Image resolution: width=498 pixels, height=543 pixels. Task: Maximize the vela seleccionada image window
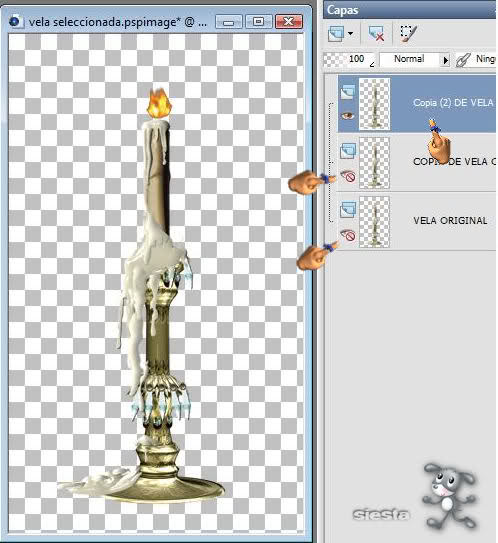pos(258,22)
